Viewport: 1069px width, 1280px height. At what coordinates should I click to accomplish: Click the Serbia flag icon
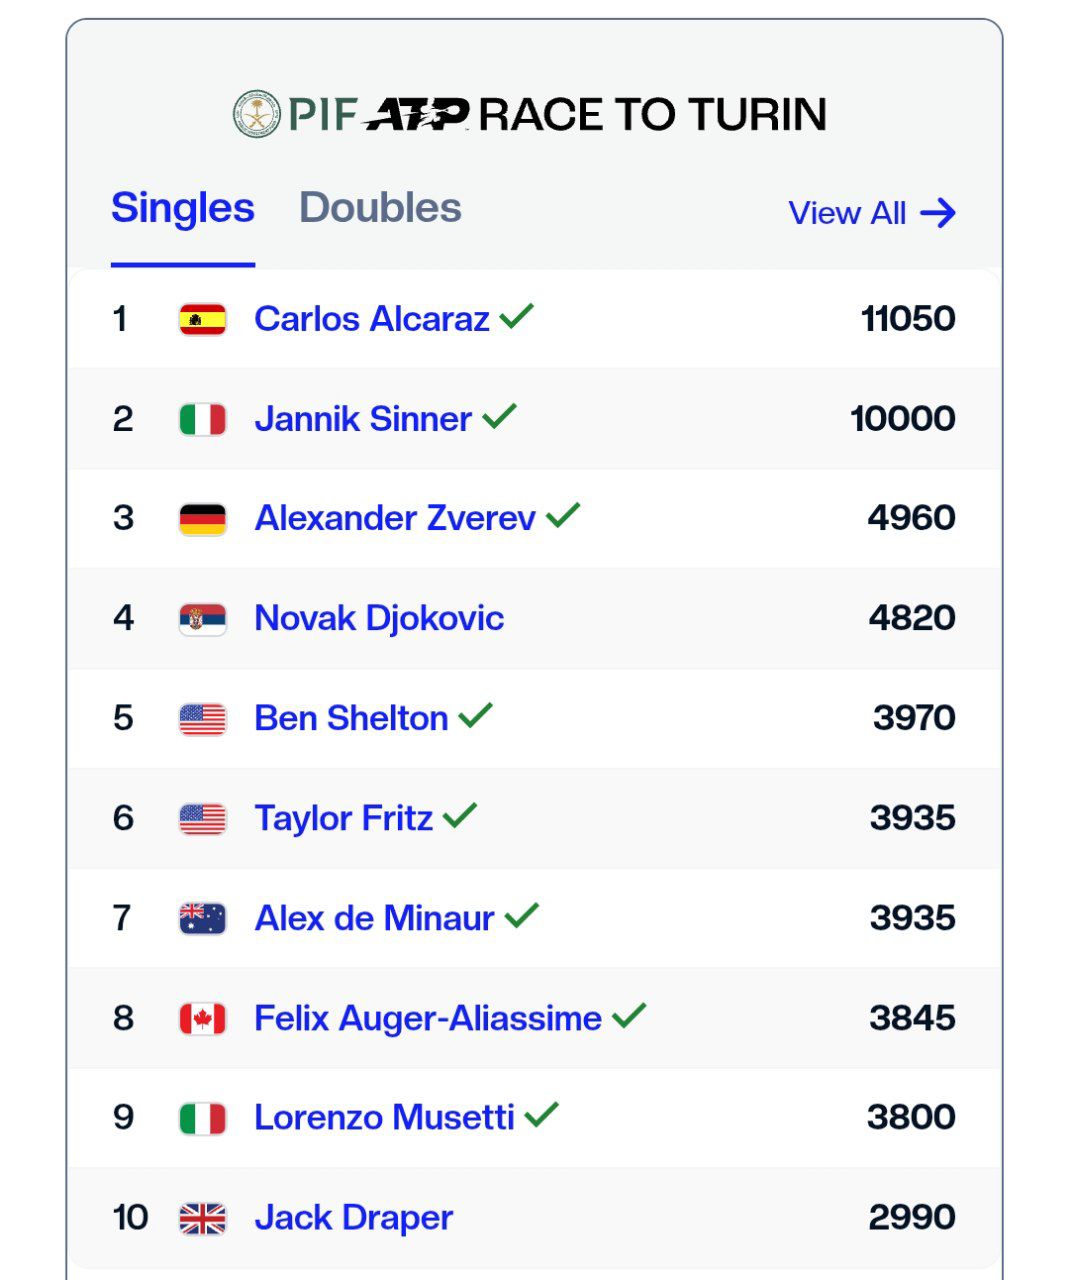(x=202, y=619)
